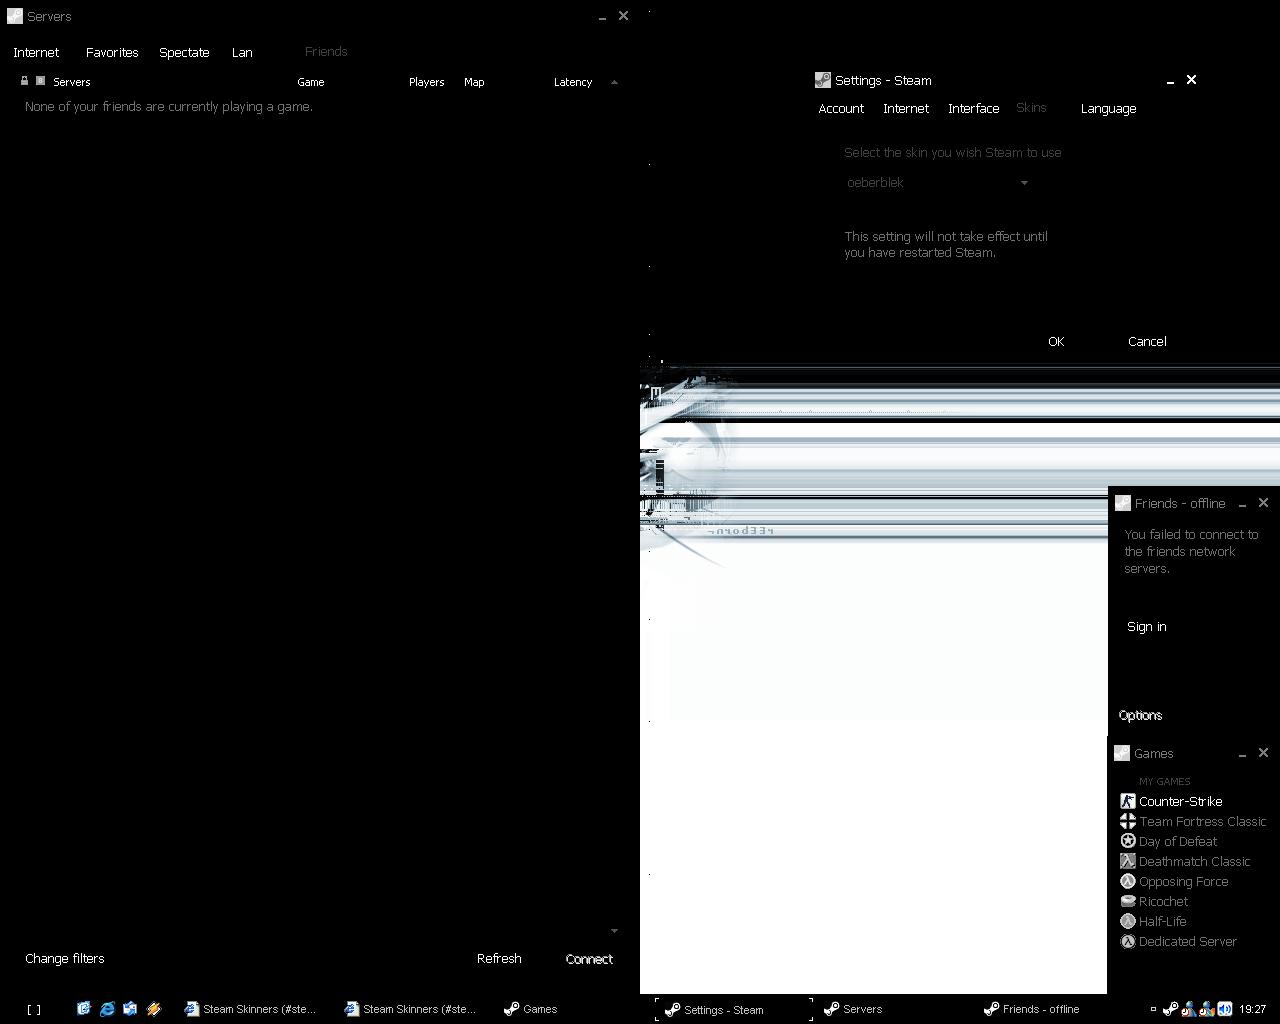Select Day of Defeat game
The width and height of the screenshot is (1280, 1024).
click(1177, 841)
